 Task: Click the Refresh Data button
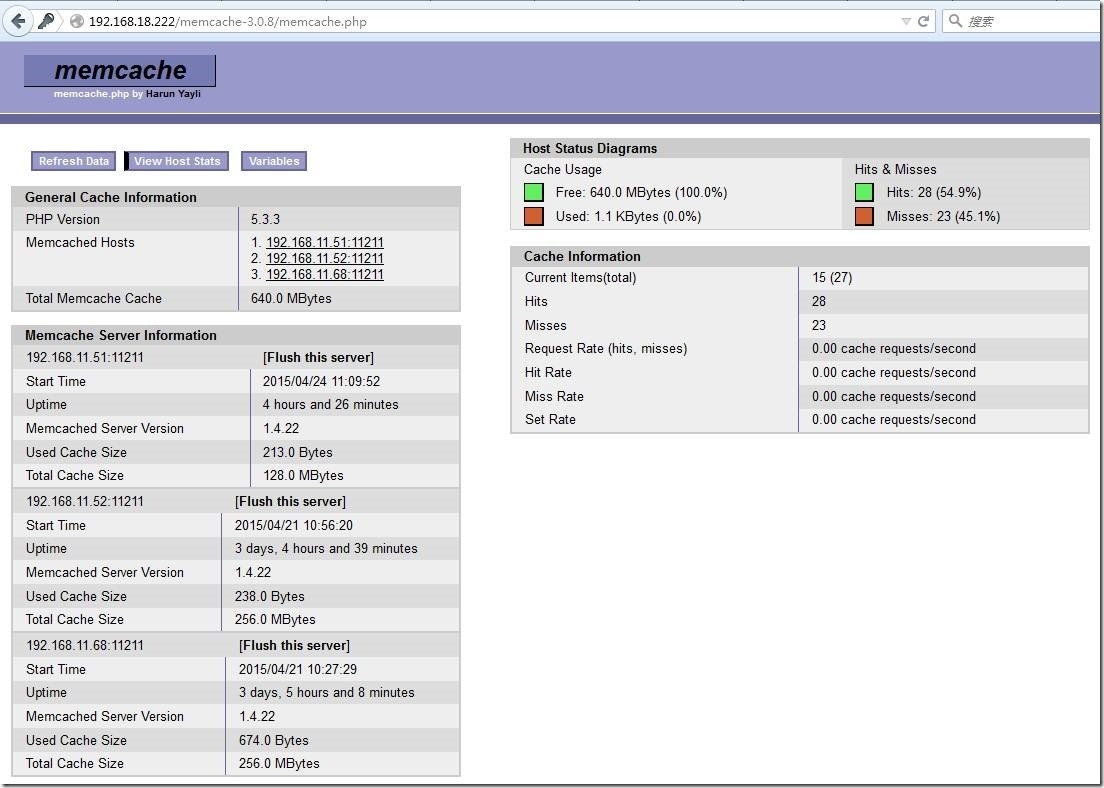pyautogui.click(x=74, y=161)
